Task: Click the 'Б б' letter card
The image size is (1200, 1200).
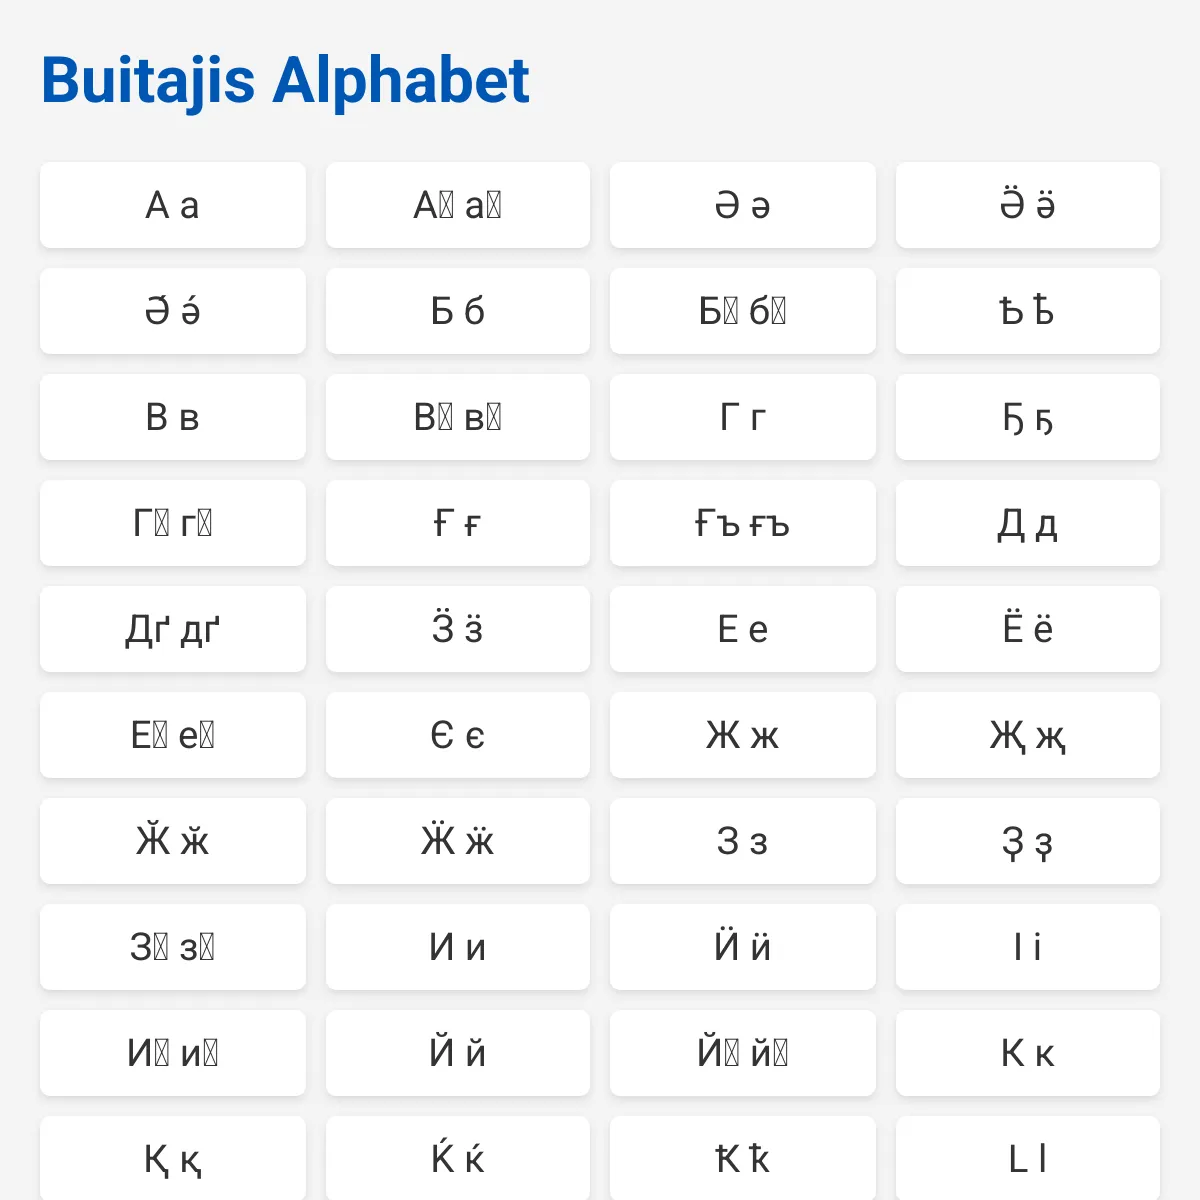Action: coord(458,311)
